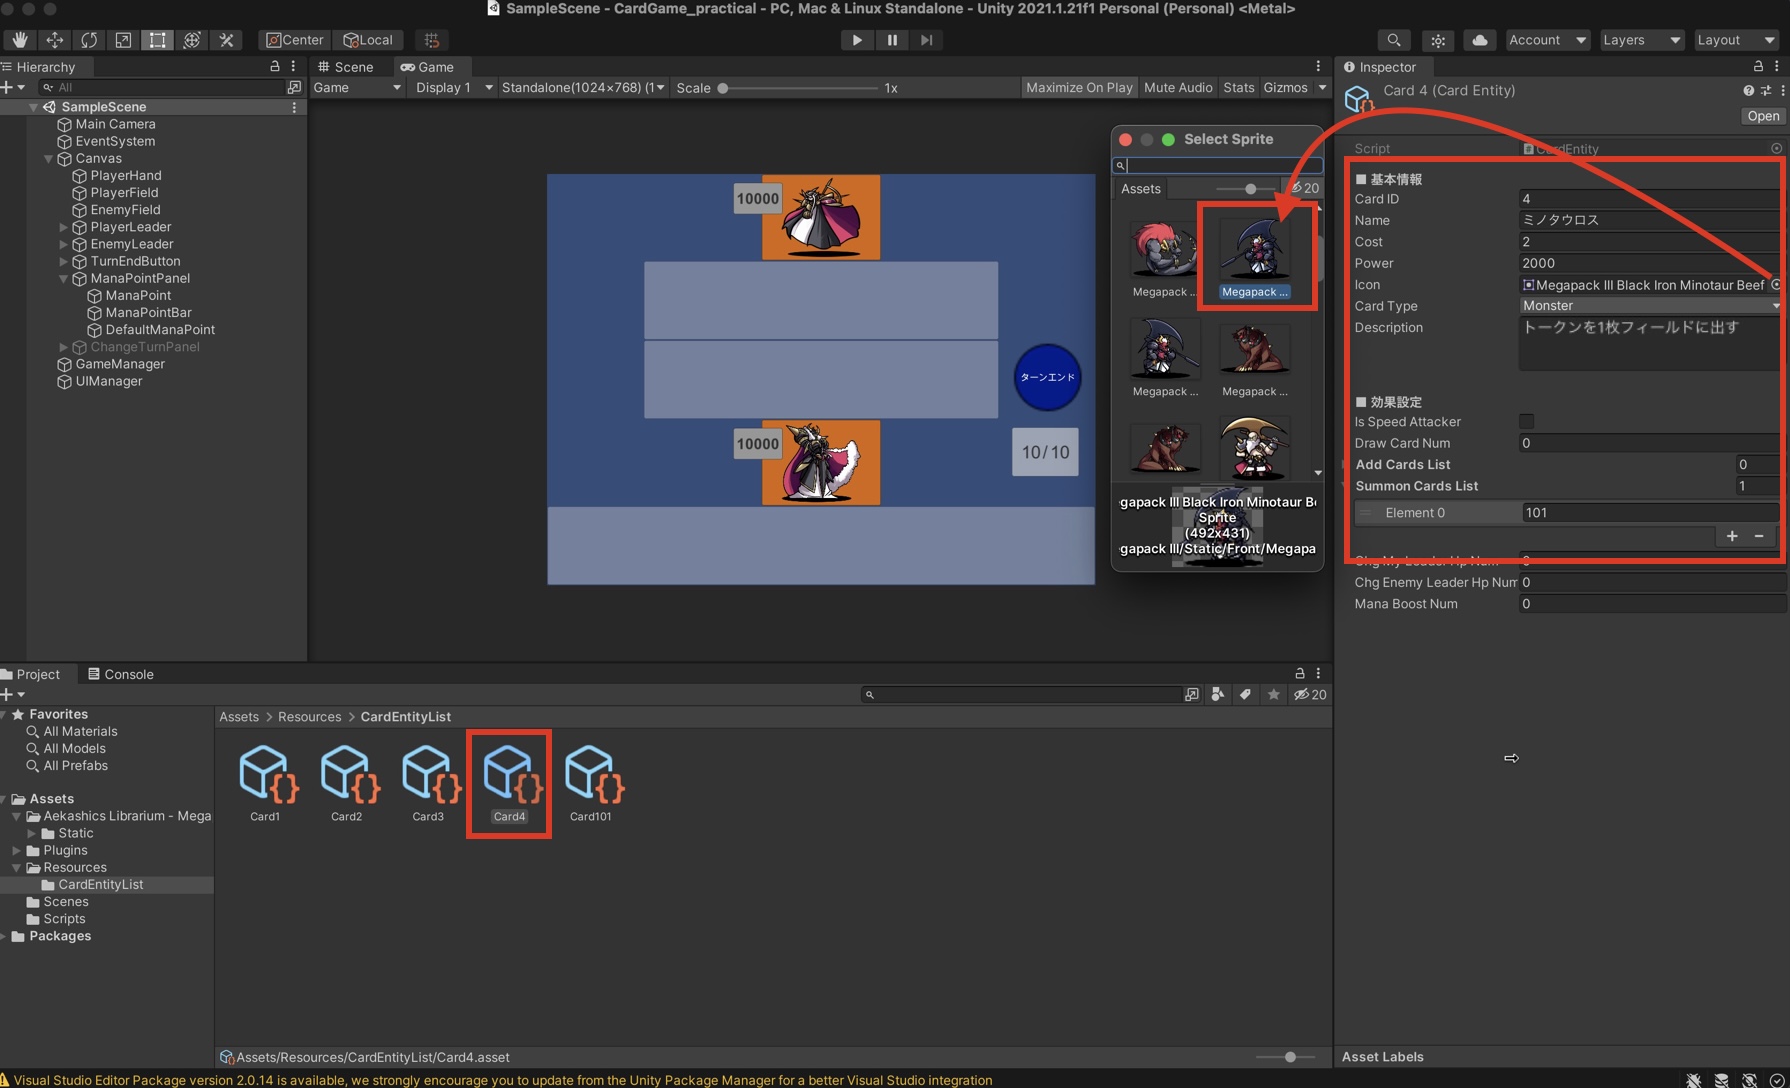Toggle Maximize On Play
Image resolution: width=1790 pixels, height=1088 pixels.
click(1078, 88)
